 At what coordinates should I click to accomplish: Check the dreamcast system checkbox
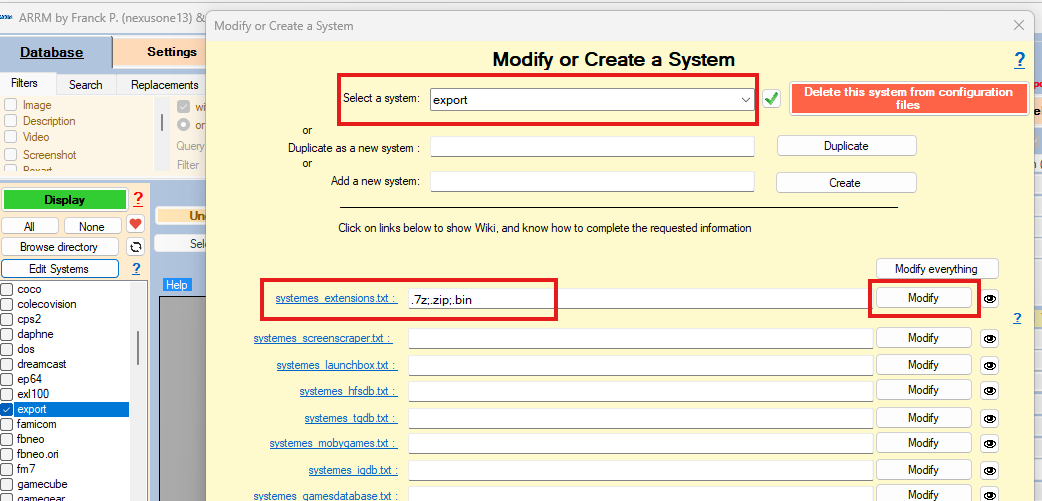(x=8, y=364)
